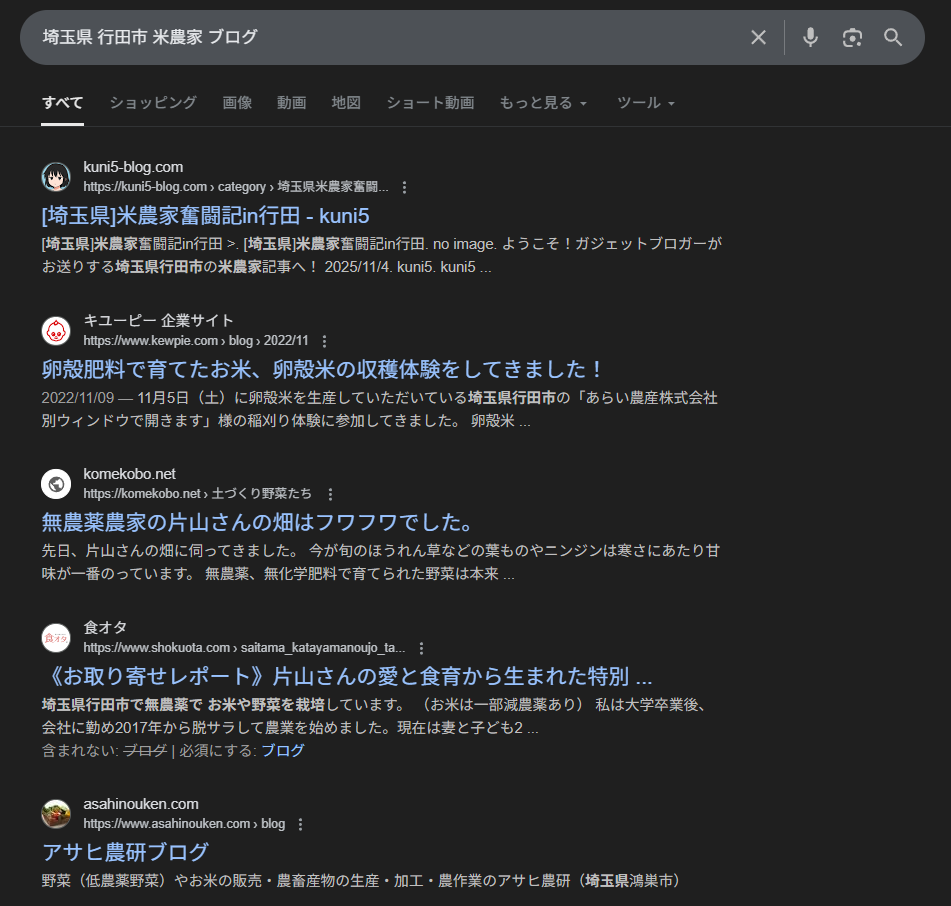Image resolution: width=951 pixels, height=906 pixels.
Task: Expand the もっと見る dropdown
Action: click(x=543, y=102)
